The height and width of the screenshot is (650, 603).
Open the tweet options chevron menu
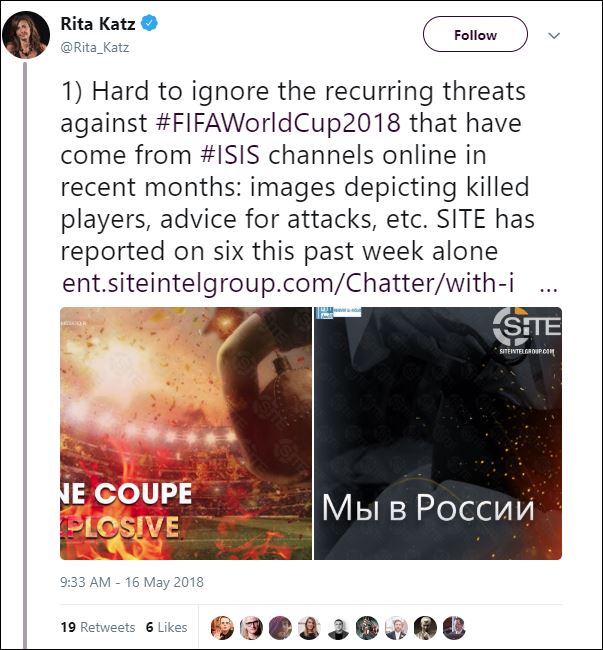coord(554,35)
